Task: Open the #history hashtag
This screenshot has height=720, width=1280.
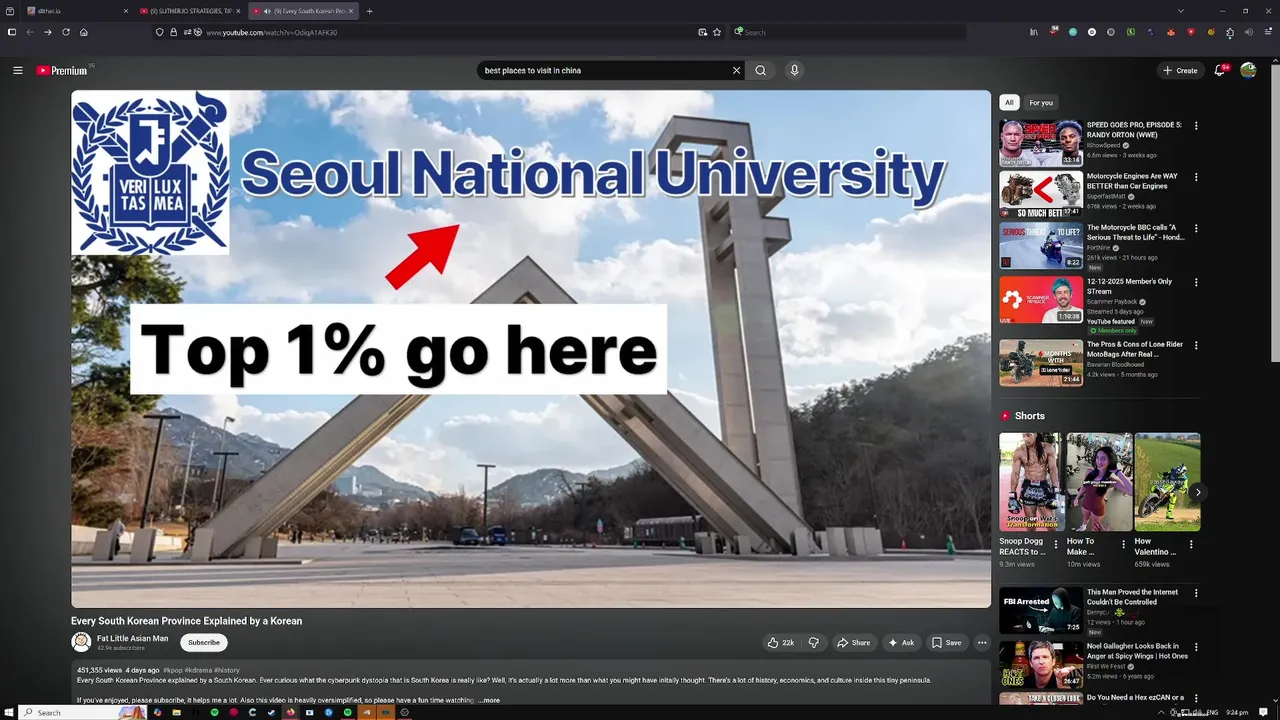Action: [227, 670]
